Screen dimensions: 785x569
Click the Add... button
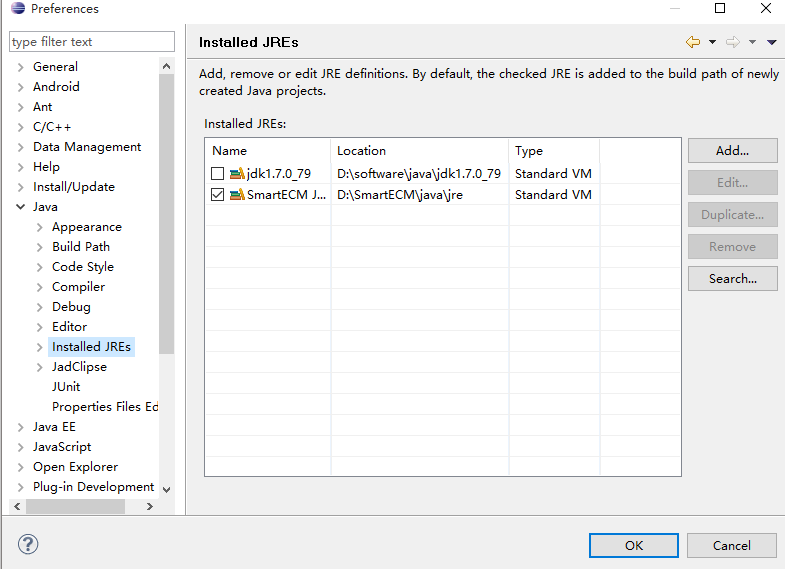732,151
